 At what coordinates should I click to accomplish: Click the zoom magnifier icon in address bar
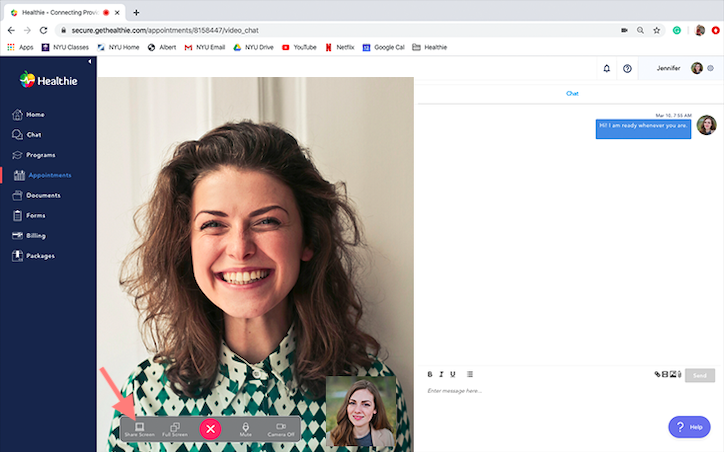point(640,30)
